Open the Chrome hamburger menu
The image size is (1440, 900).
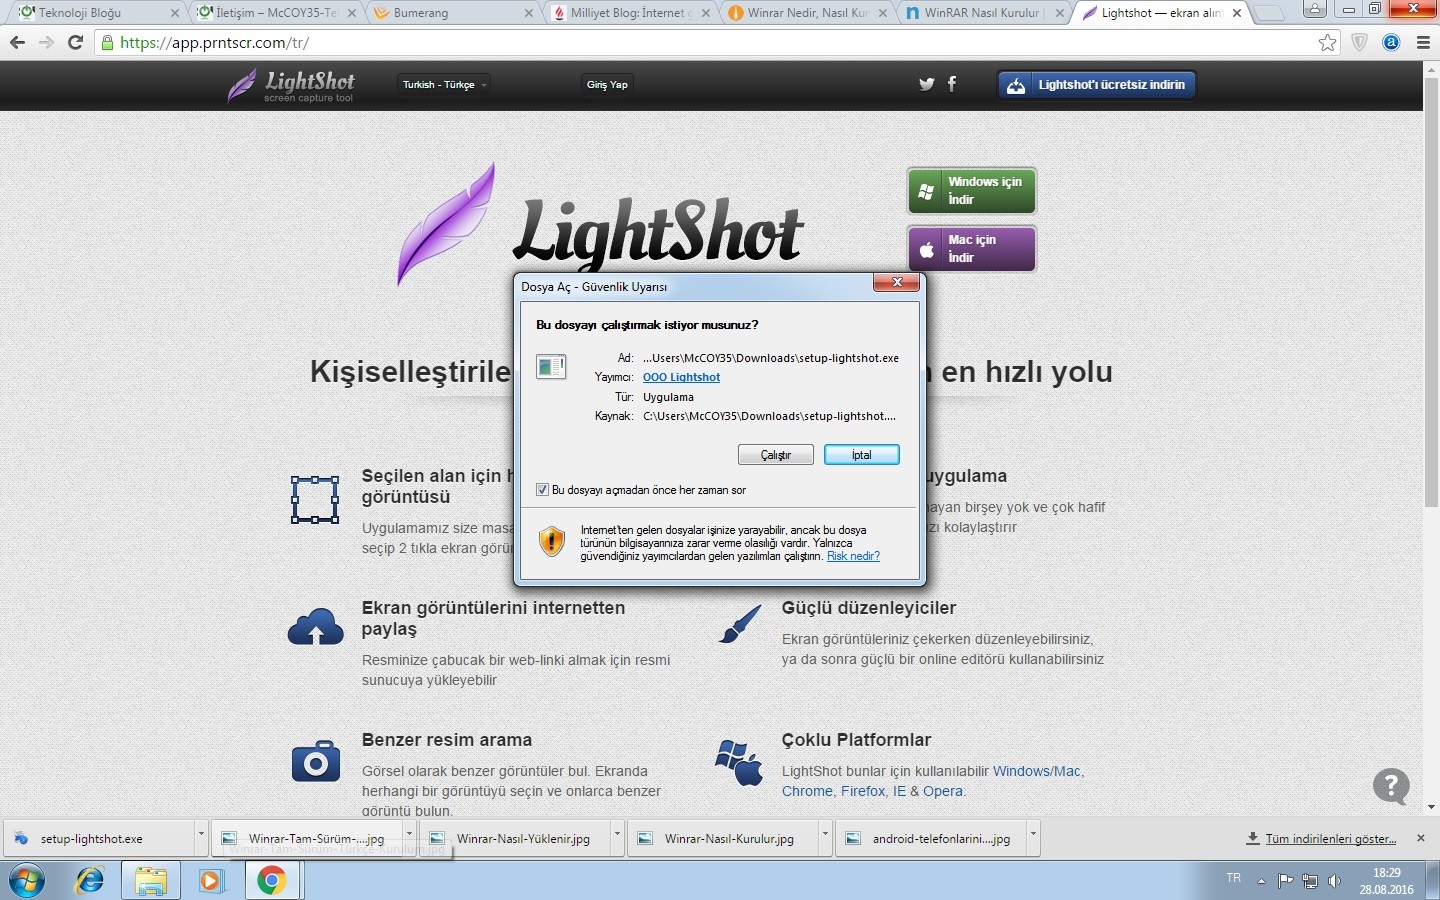click(x=1424, y=43)
